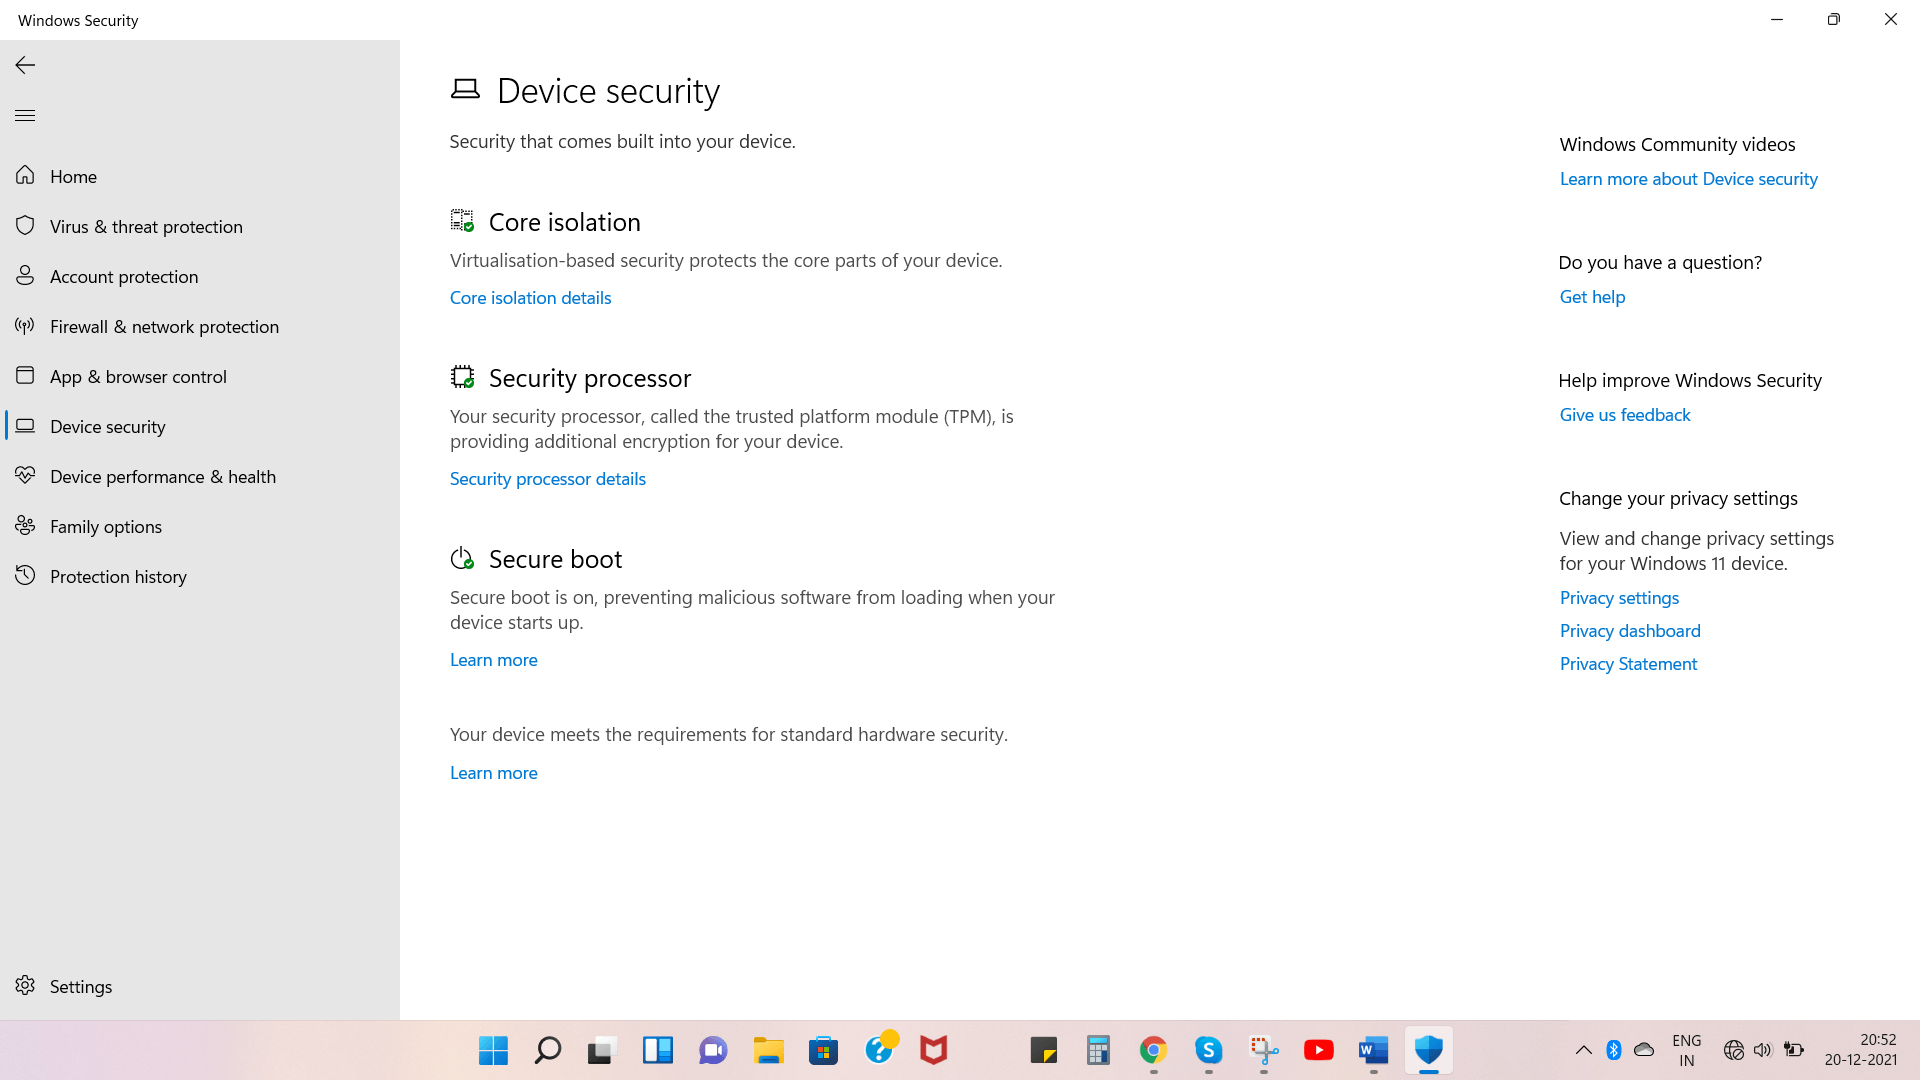Toggle Windows Security navigation panel
This screenshot has height=1080, width=1920.
pos(25,116)
